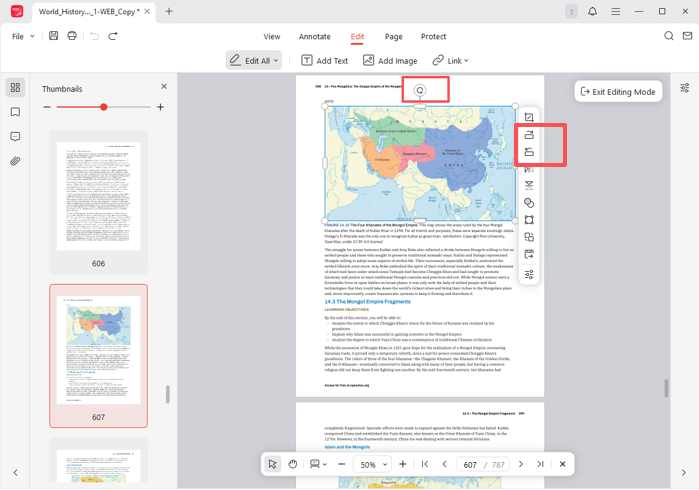Viewport: 699px width, 490px height.
Task: Print the document with the printer icon
Action: pos(72,36)
